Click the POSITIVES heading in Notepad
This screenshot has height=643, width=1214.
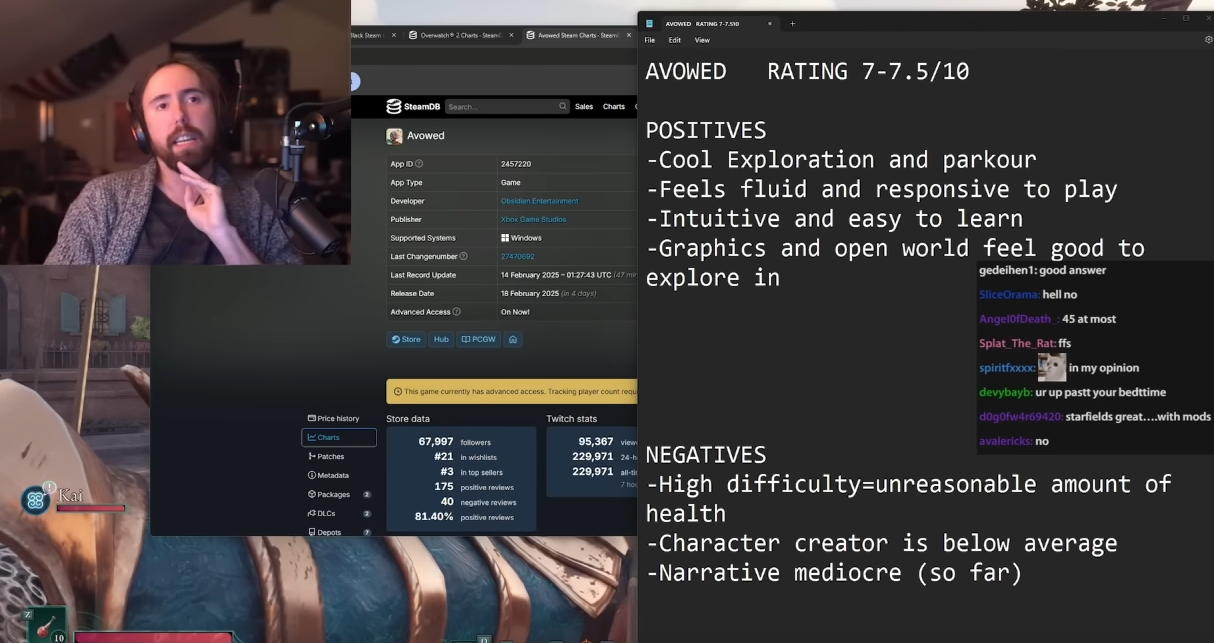pyautogui.click(x=706, y=131)
